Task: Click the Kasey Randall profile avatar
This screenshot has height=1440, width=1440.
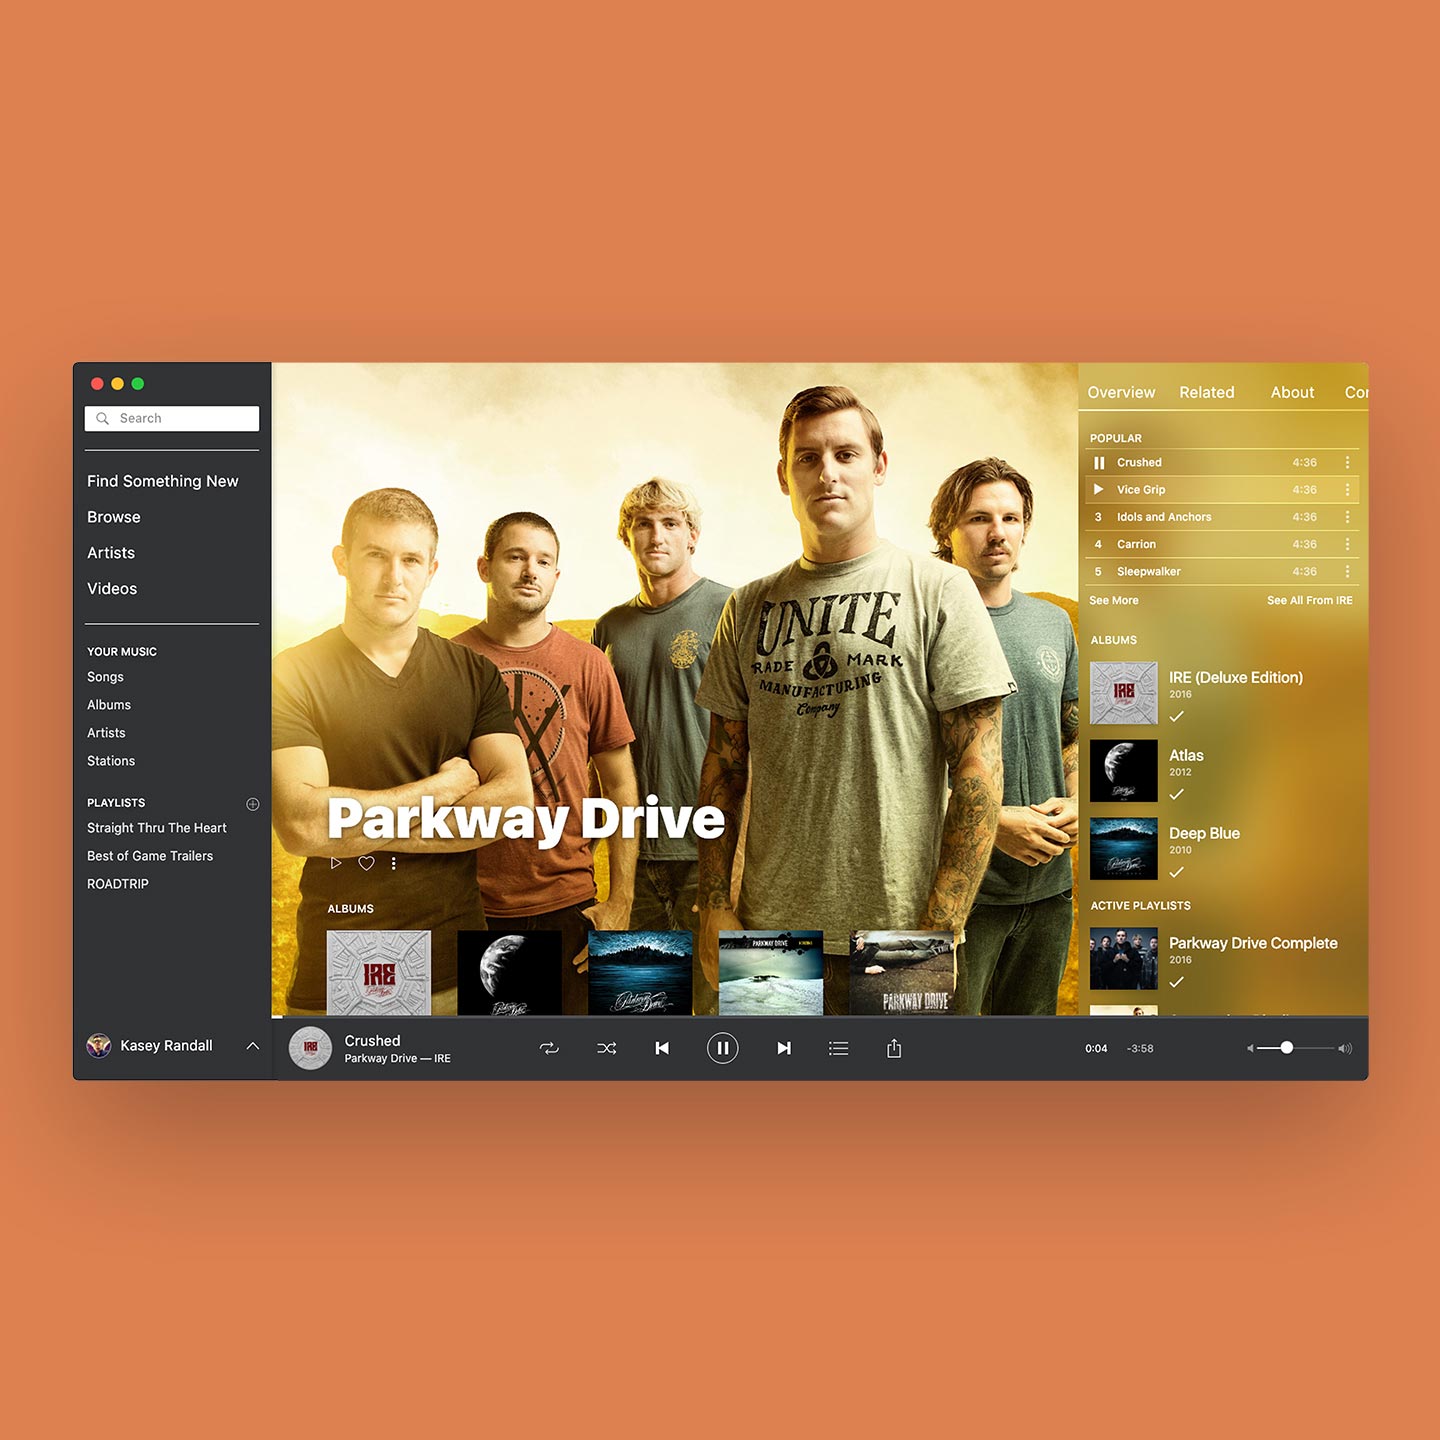Action: point(99,1046)
